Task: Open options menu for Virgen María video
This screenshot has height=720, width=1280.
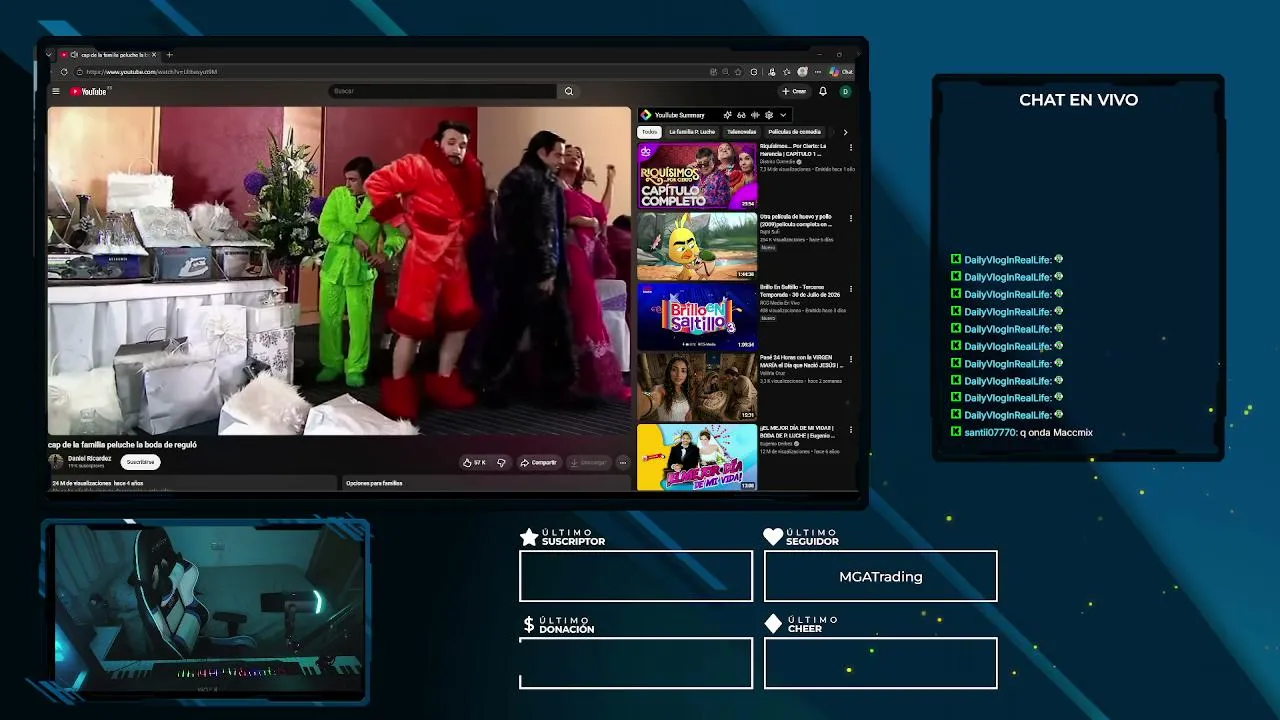Action: pos(851,359)
